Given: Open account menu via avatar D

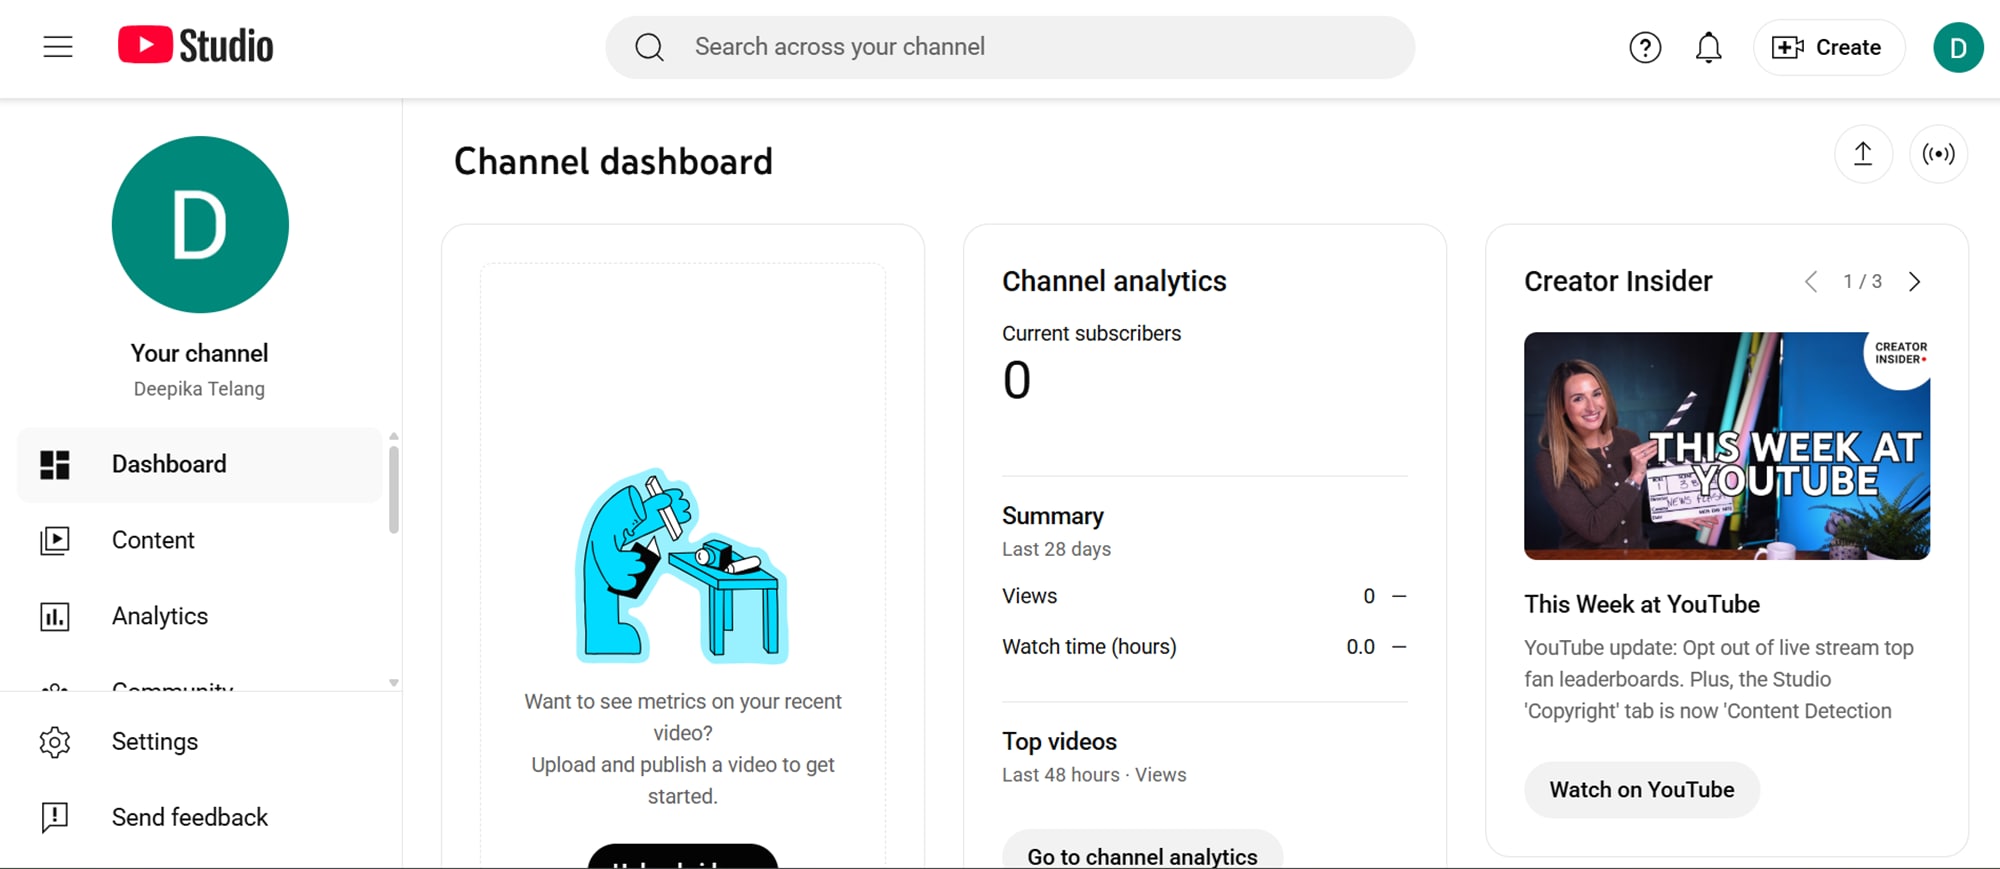Looking at the screenshot, I should 1958,46.
